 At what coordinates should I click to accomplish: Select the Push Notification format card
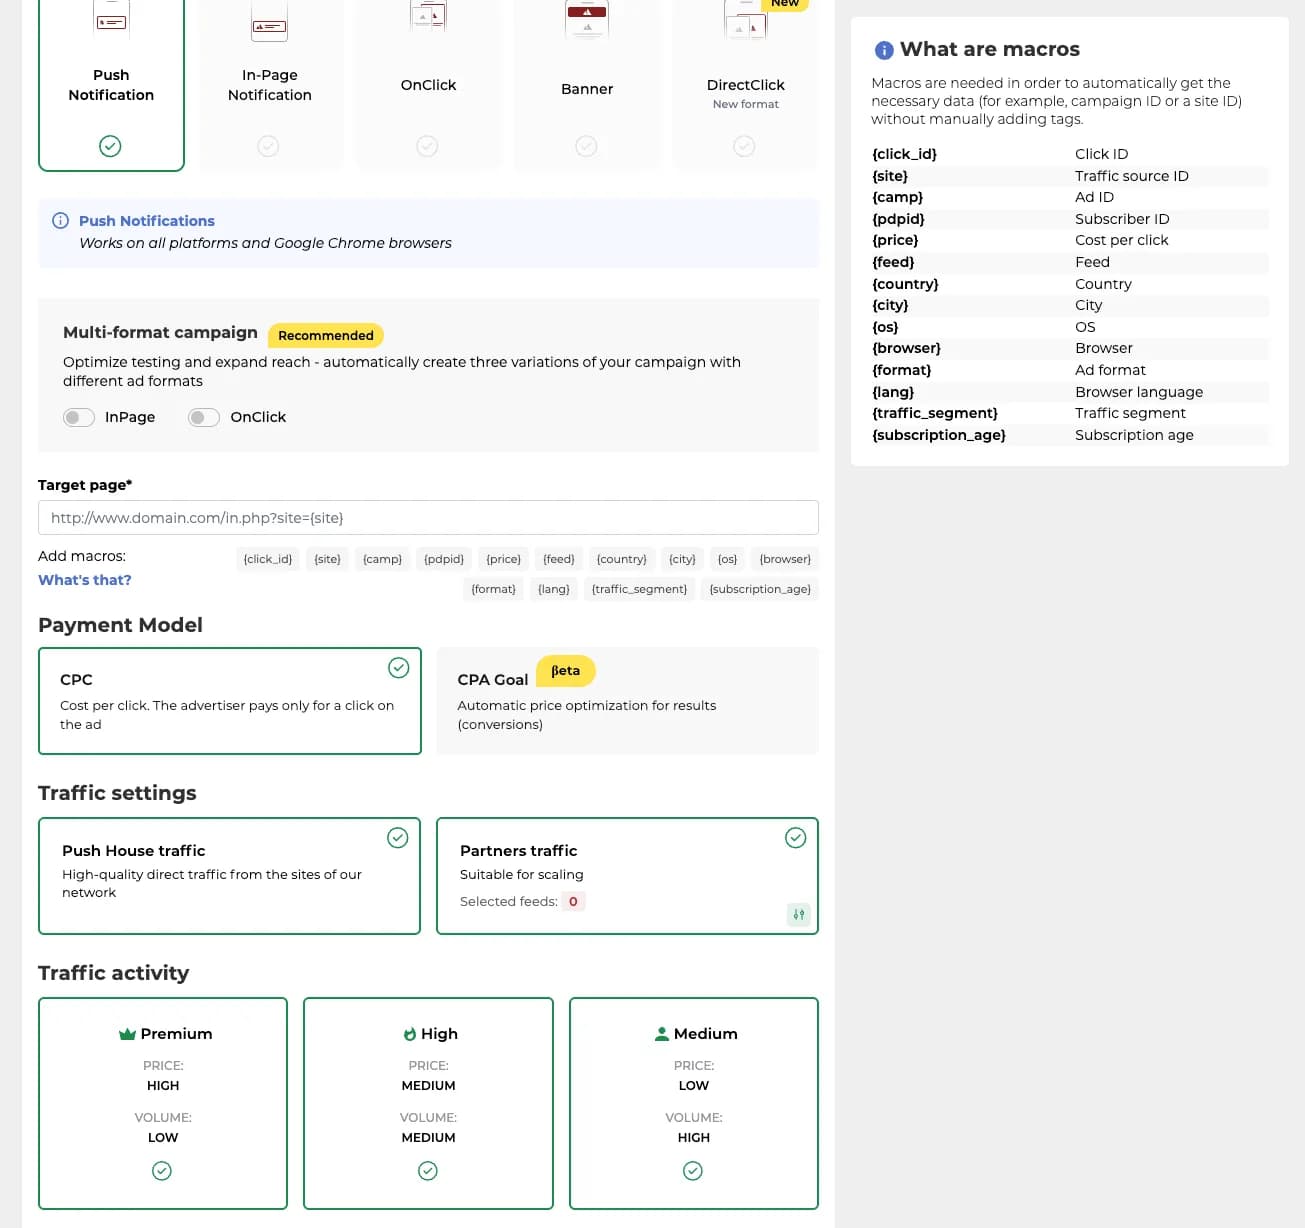111,84
